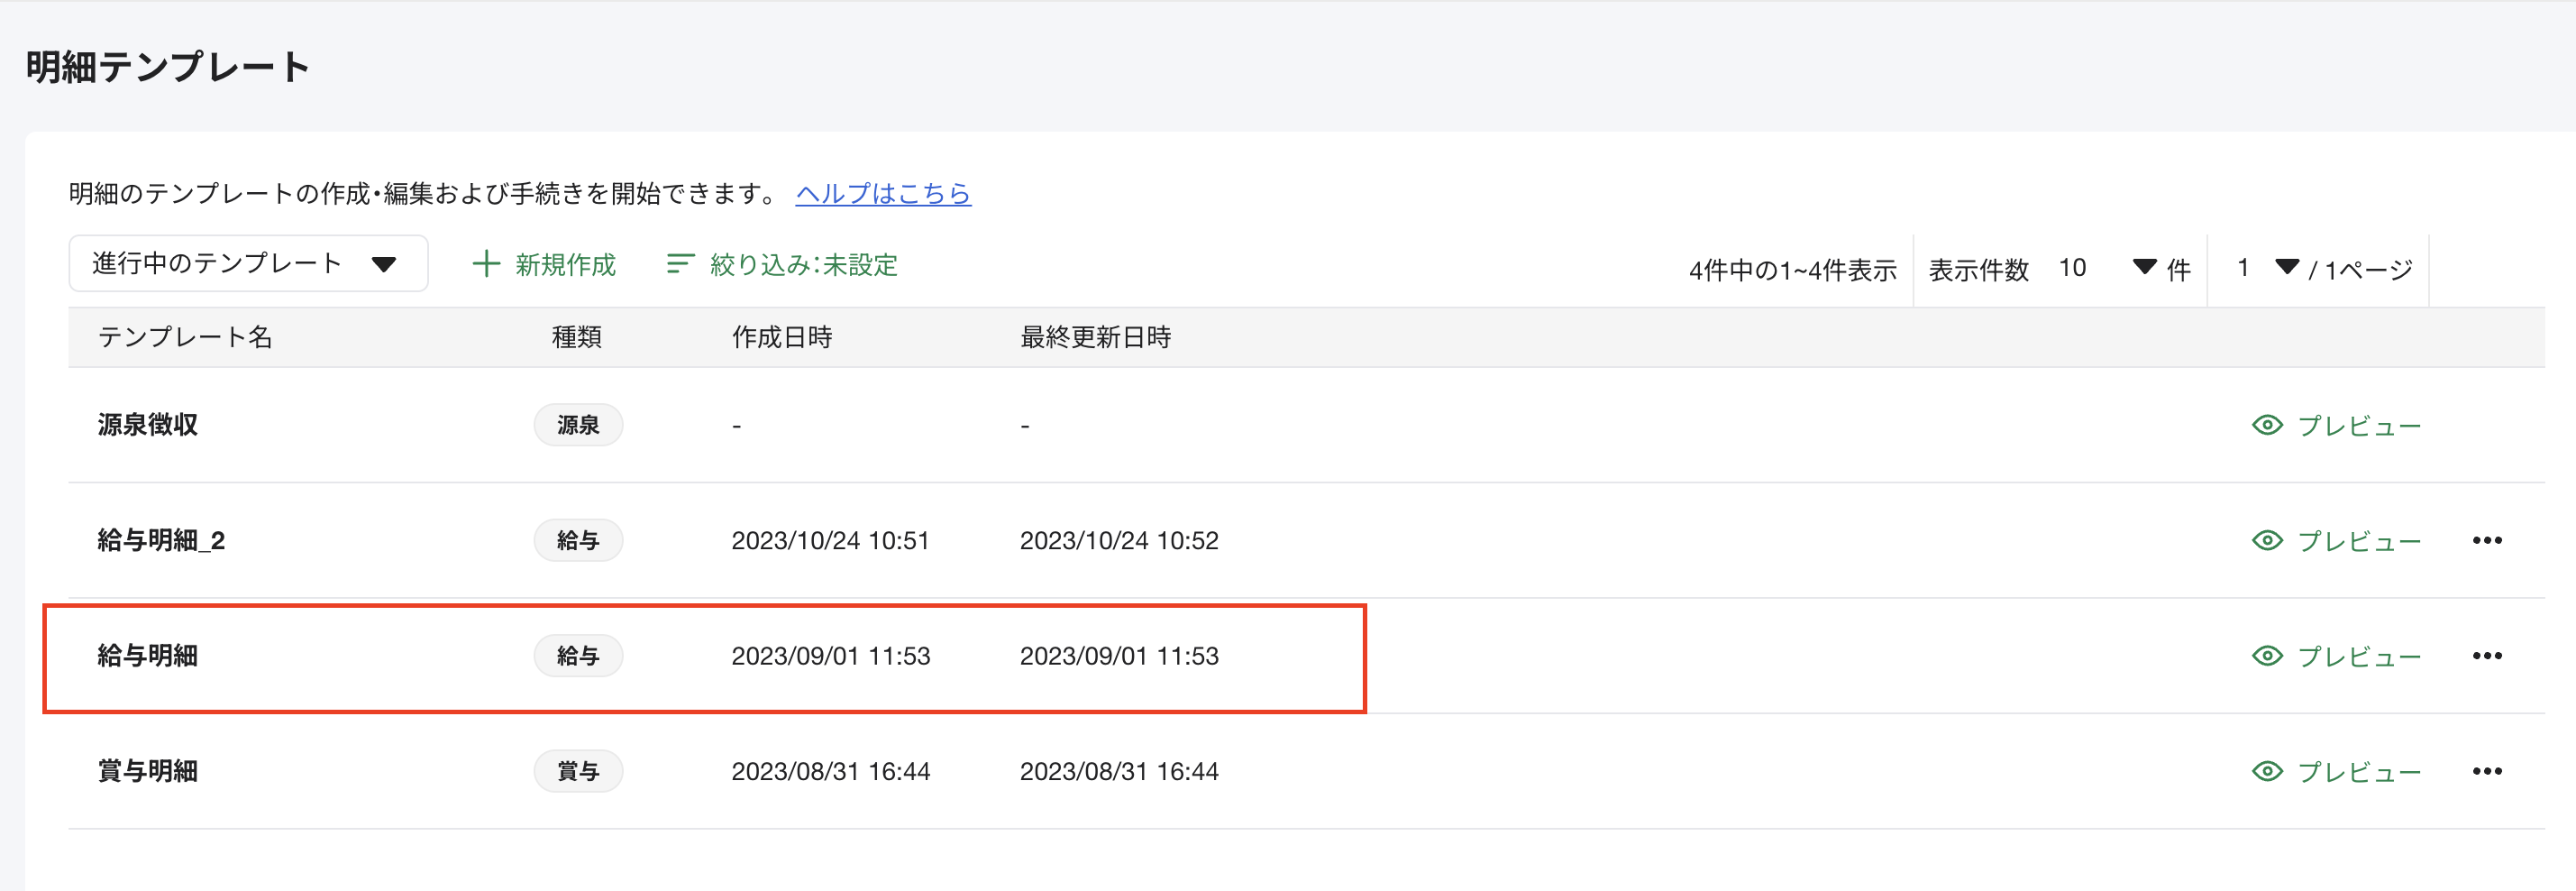This screenshot has height=891, width=2576.
Task: Click the プレビュー link for 賞与明細
Action: coord(2368,770)
